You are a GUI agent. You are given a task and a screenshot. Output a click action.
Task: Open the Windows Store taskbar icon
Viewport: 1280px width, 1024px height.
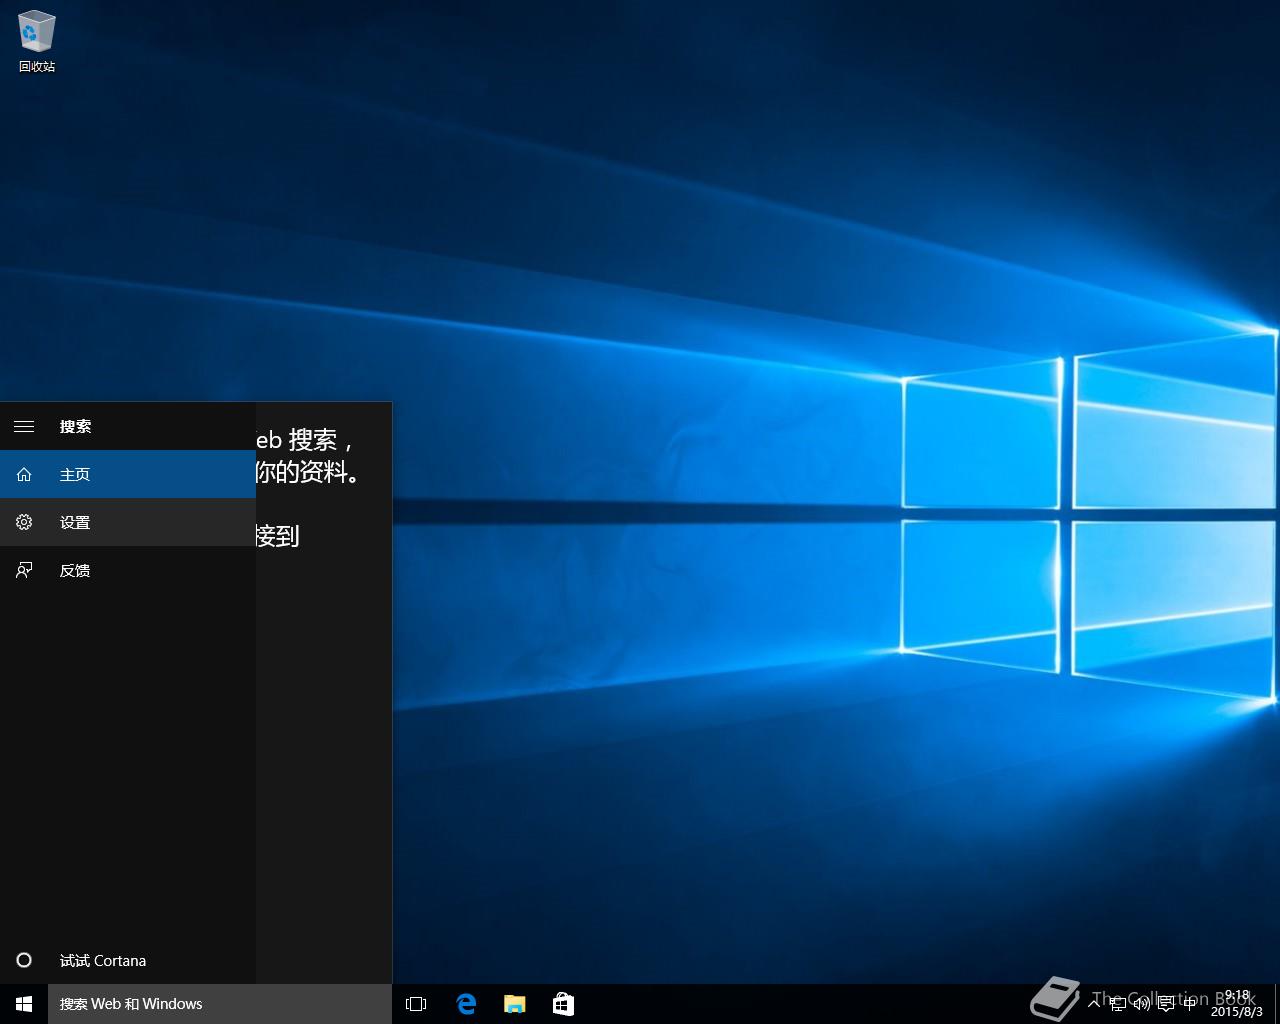563,1004
